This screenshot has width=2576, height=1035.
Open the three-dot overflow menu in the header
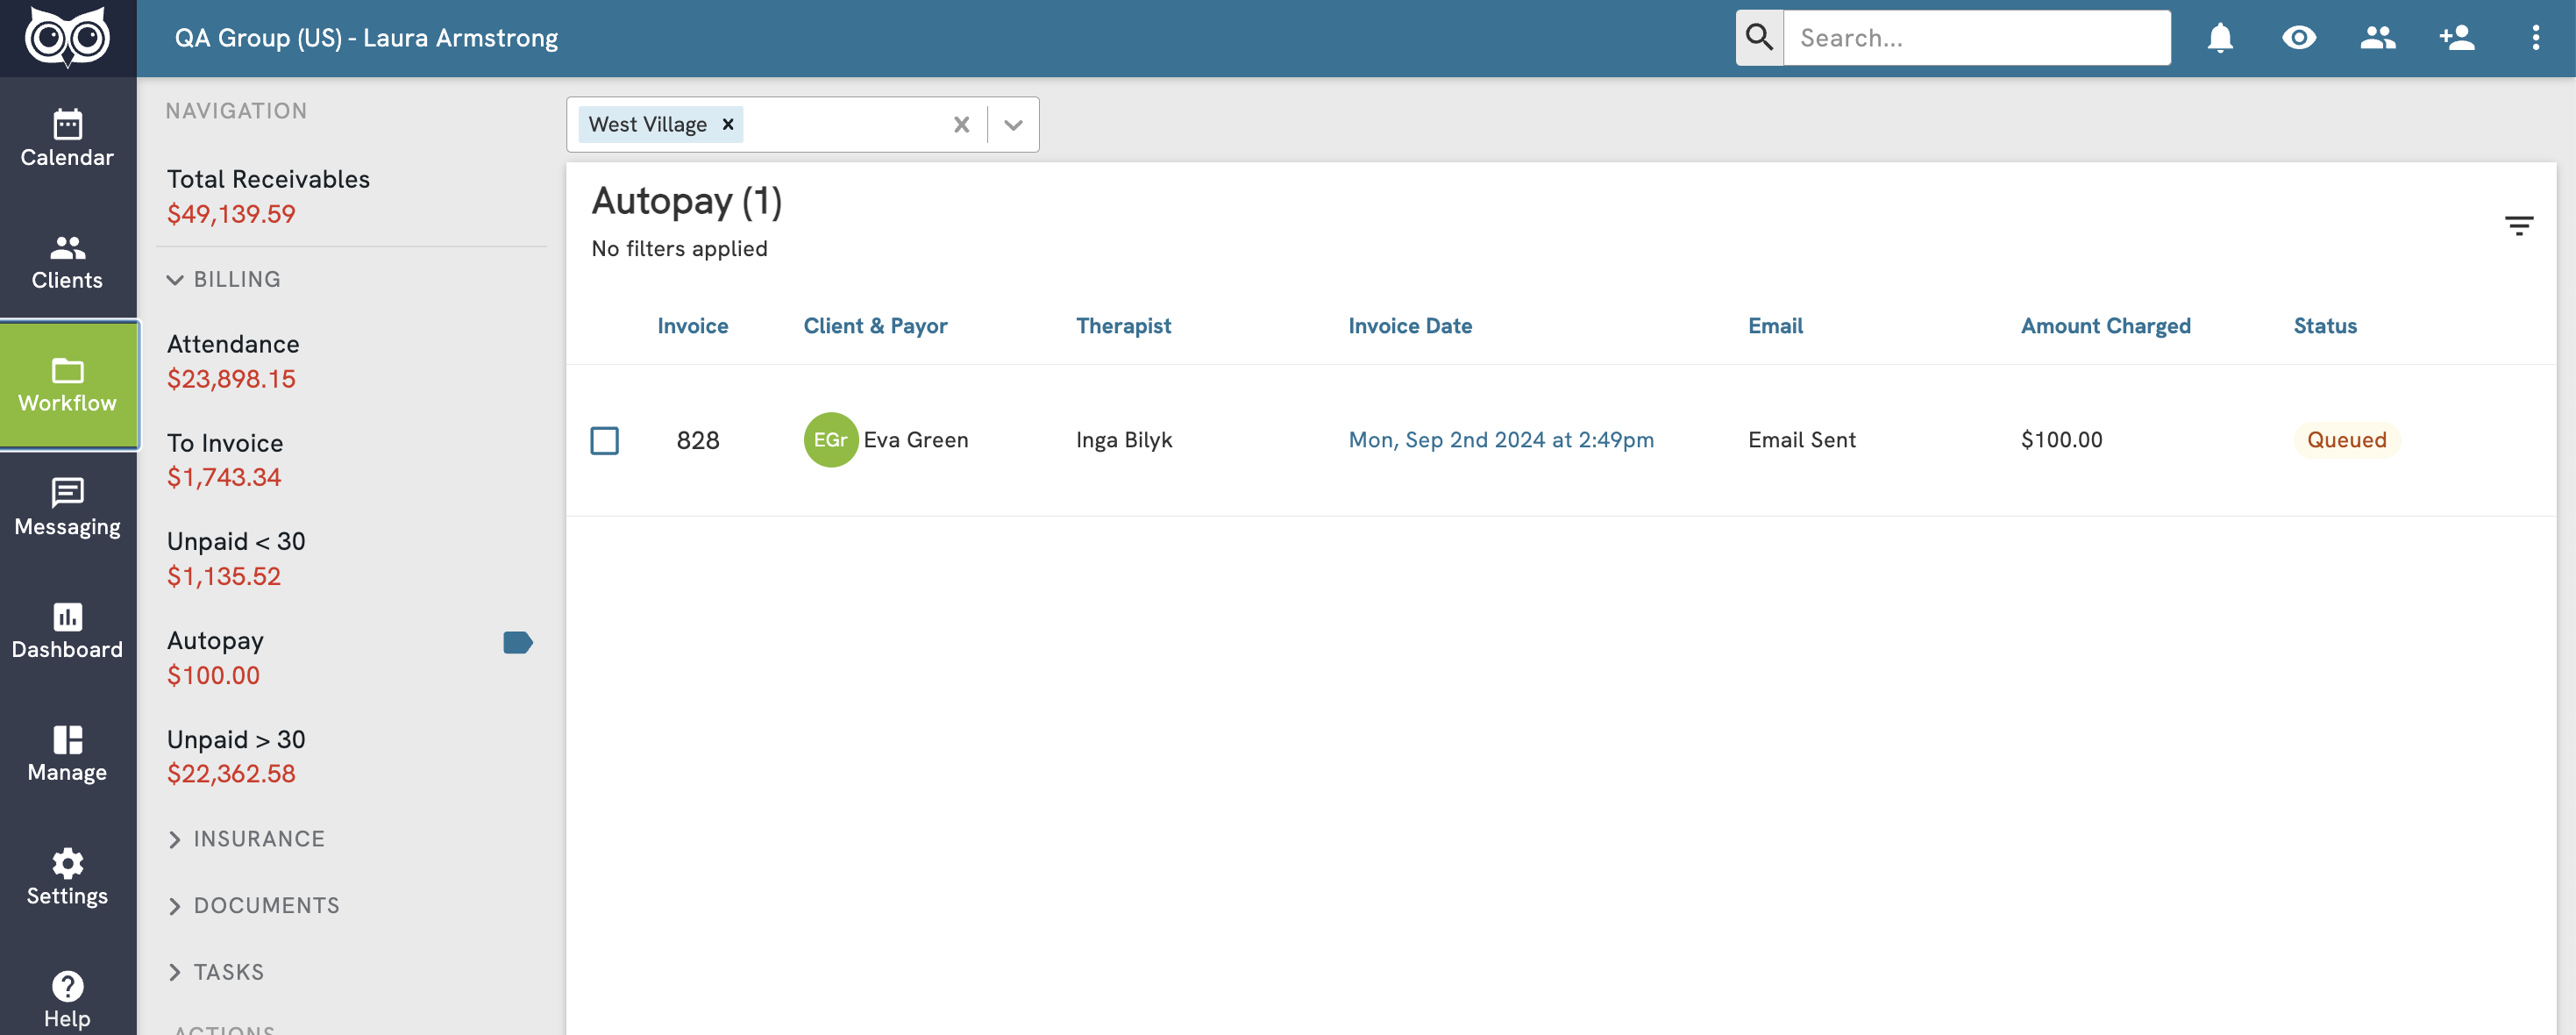(x=2536, y=37)
